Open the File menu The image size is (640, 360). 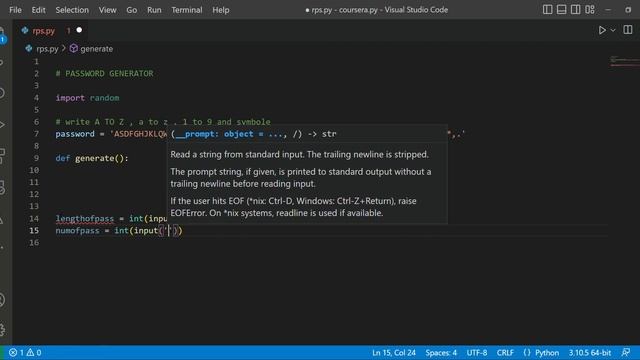coord(15,10)
